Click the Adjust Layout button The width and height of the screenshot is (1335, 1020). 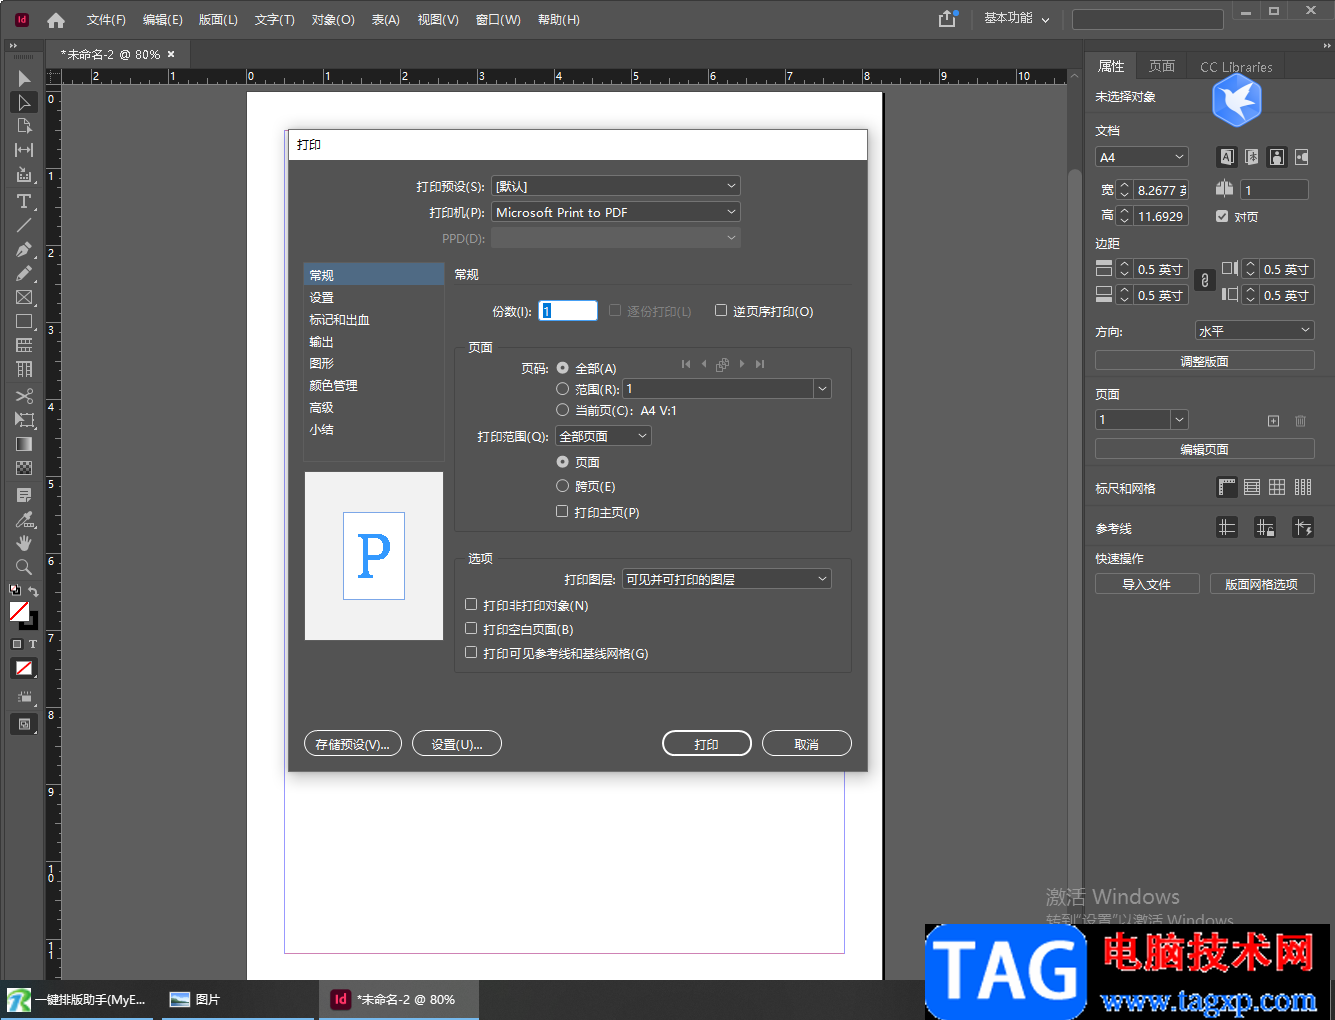tap(1205, 361)
